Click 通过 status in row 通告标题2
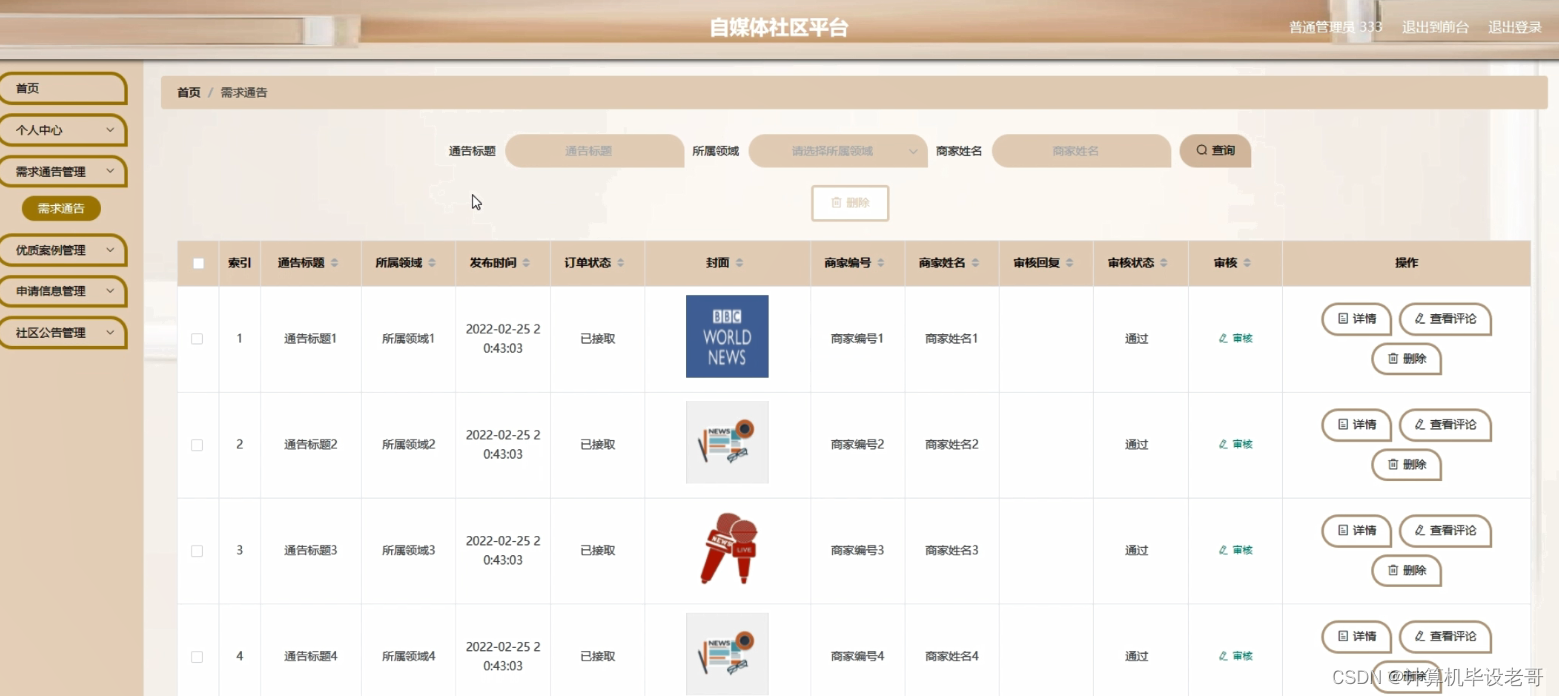Image resolution: width=1559 pixels, height=696 pixels. point(1136,445)
